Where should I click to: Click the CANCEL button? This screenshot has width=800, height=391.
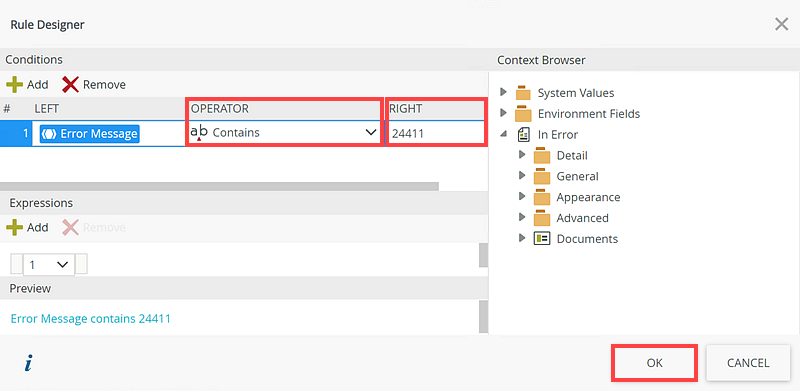[x=748, y=363]
